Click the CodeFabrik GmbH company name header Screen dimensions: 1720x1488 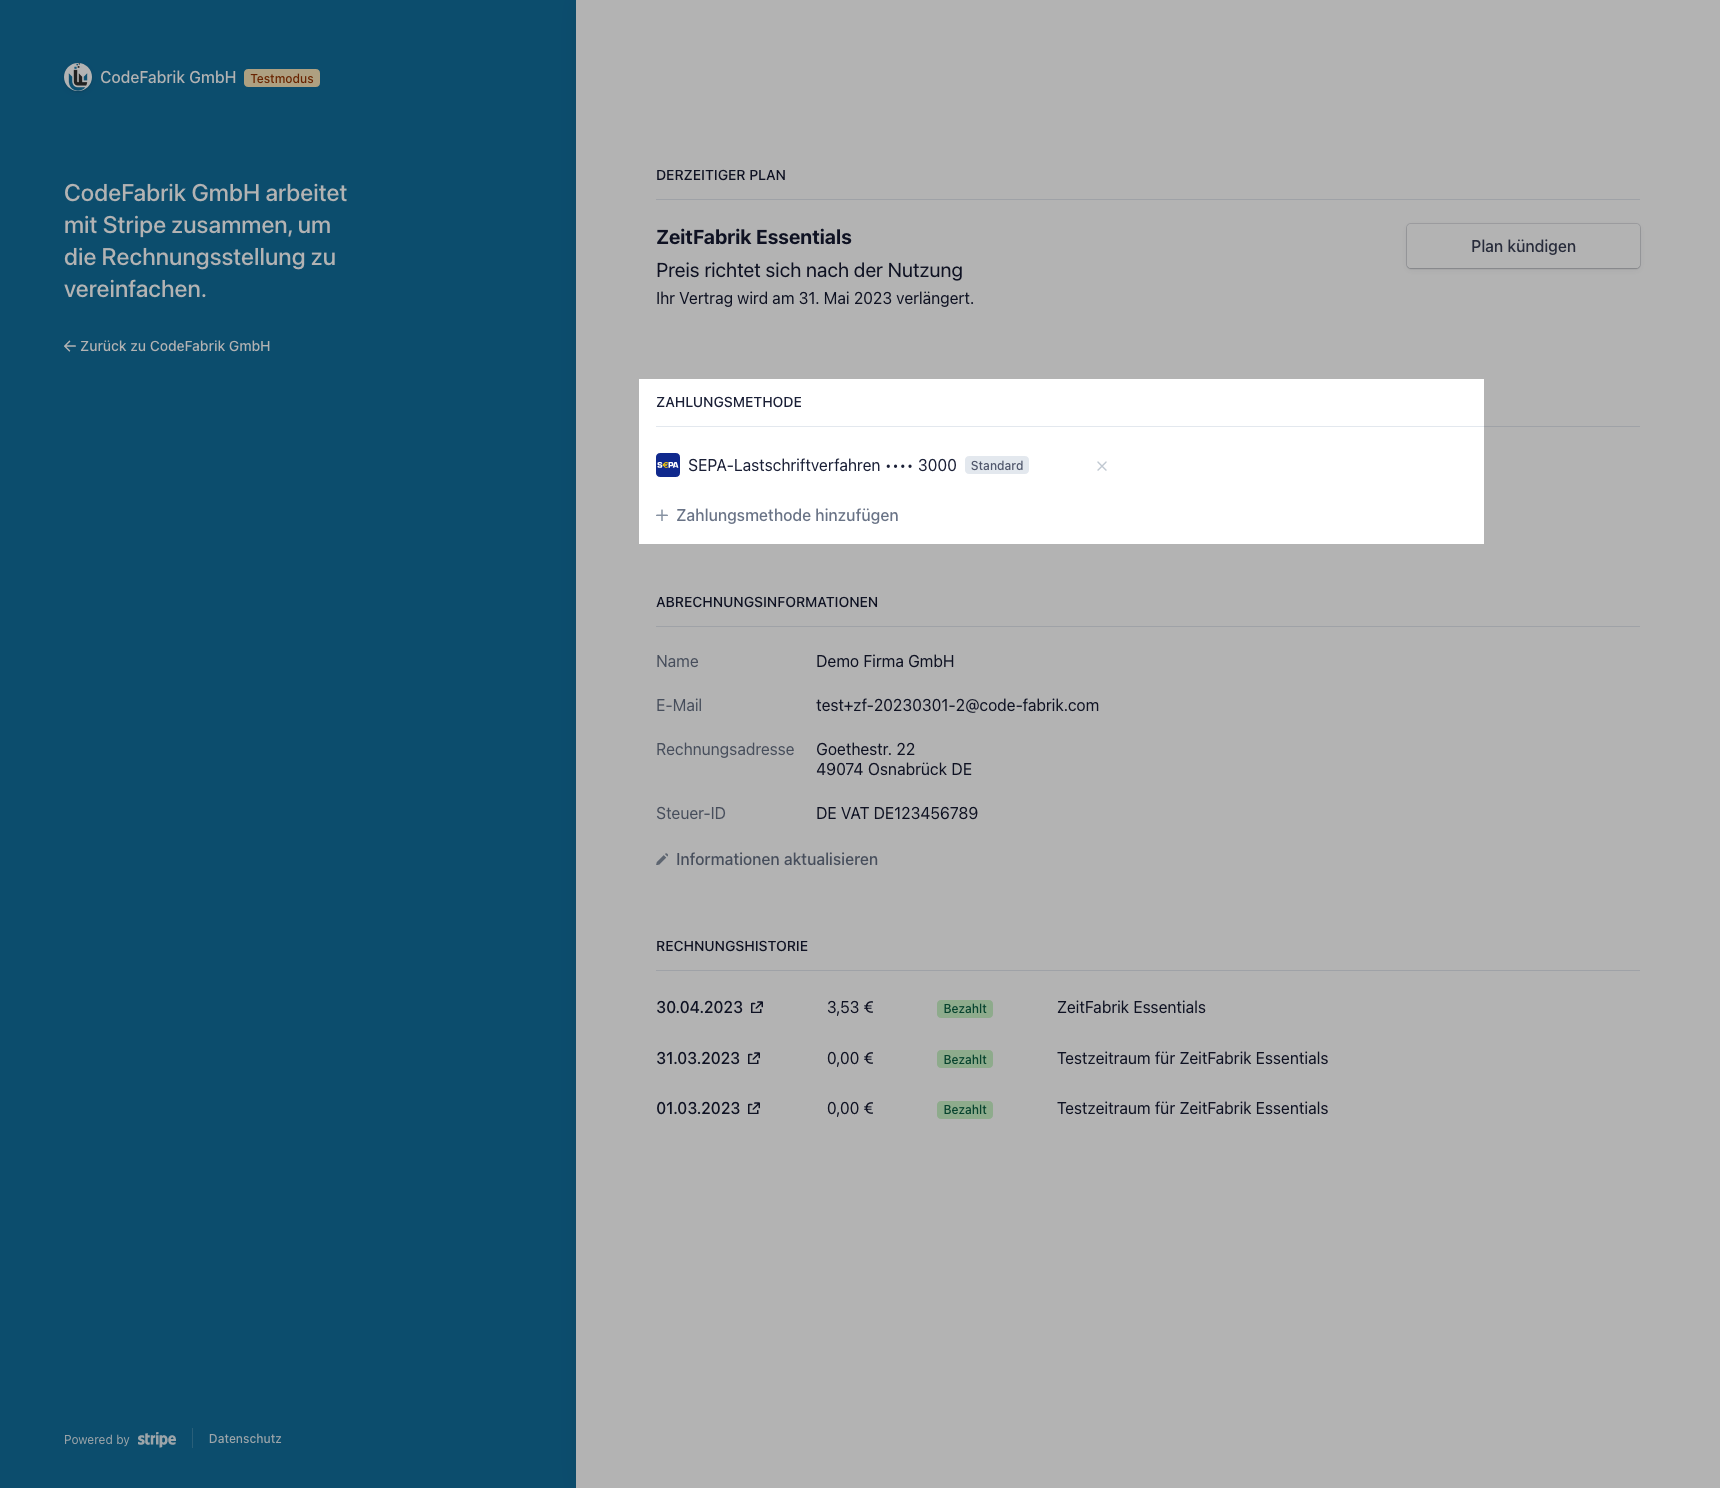pyautogui.click(x=168, y=77)
